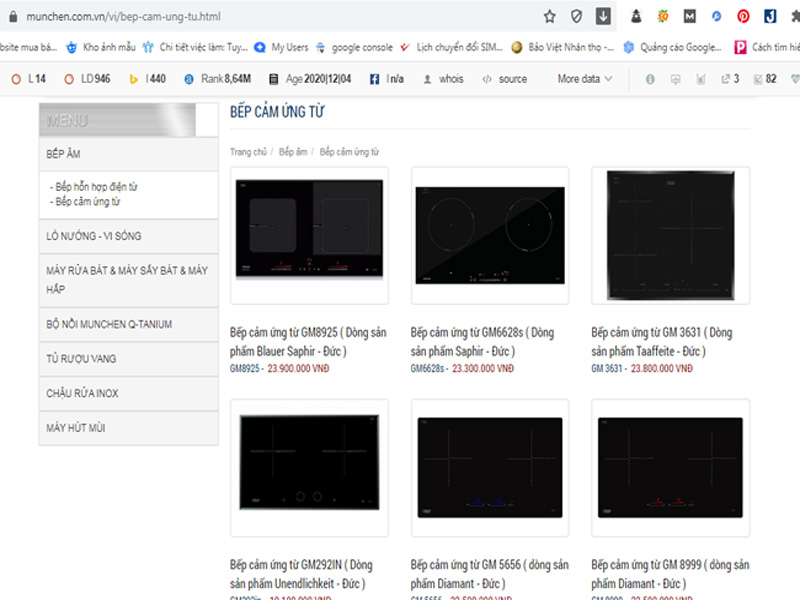Click the L 14 links metric

(29, 79)
